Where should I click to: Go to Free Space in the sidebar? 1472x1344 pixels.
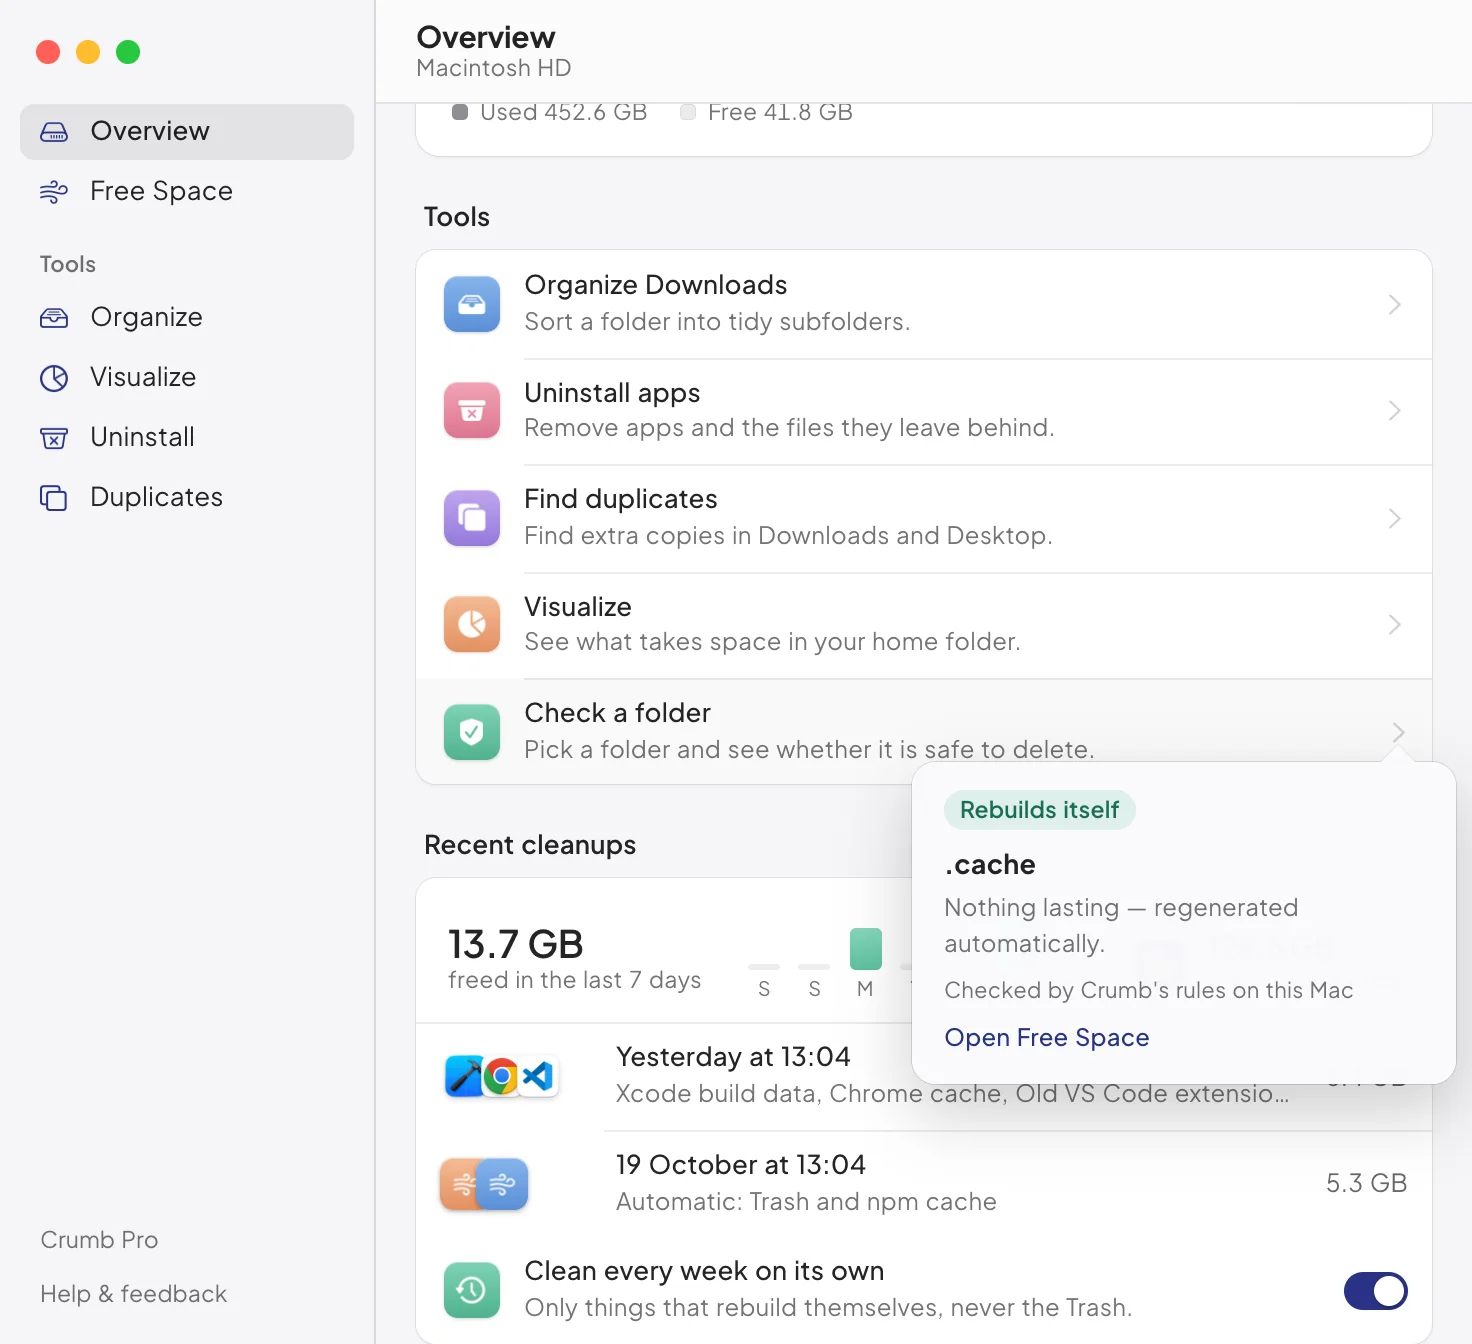pos(187,192)
